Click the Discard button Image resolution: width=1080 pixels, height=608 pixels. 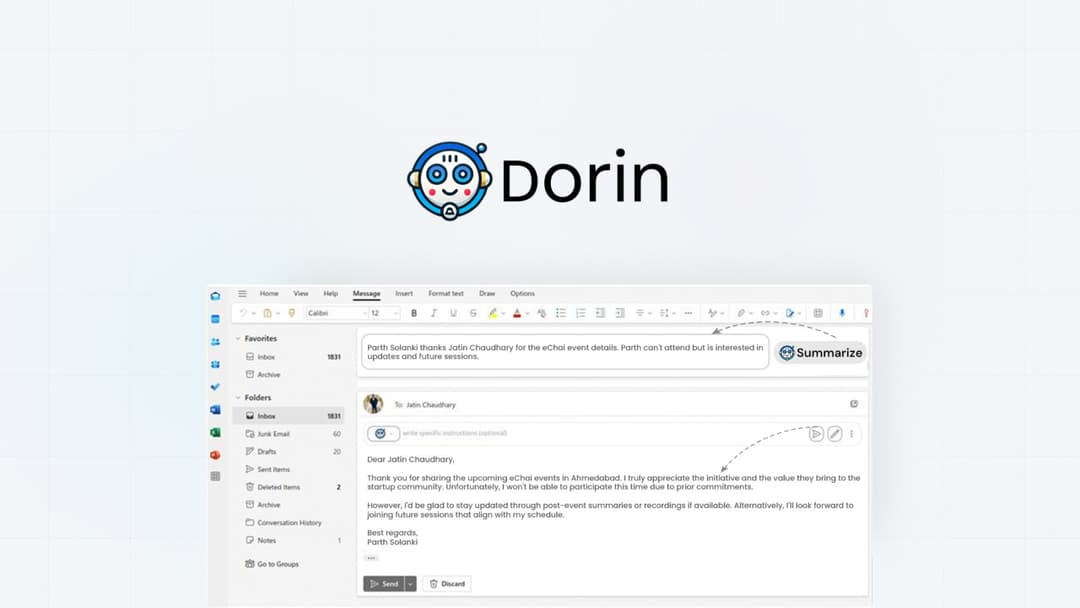tap(447, 583)
